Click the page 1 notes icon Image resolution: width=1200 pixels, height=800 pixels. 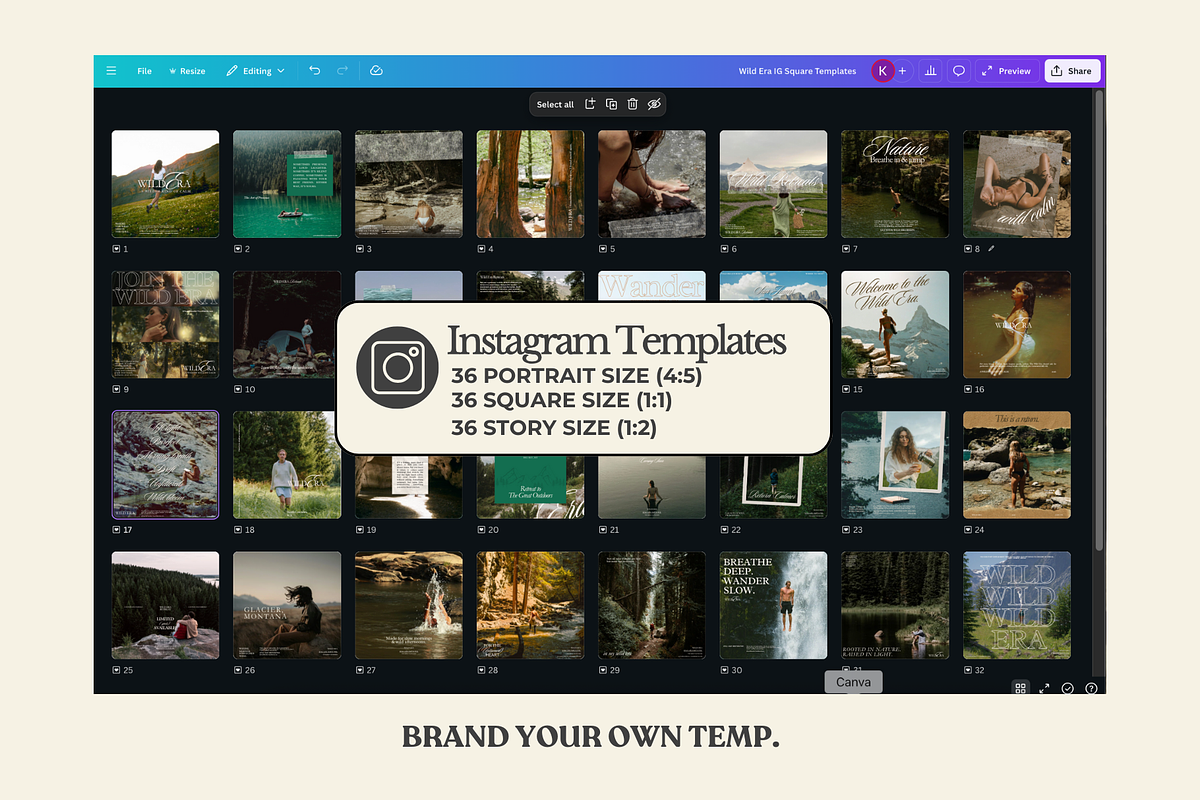[x=116, y=249]
